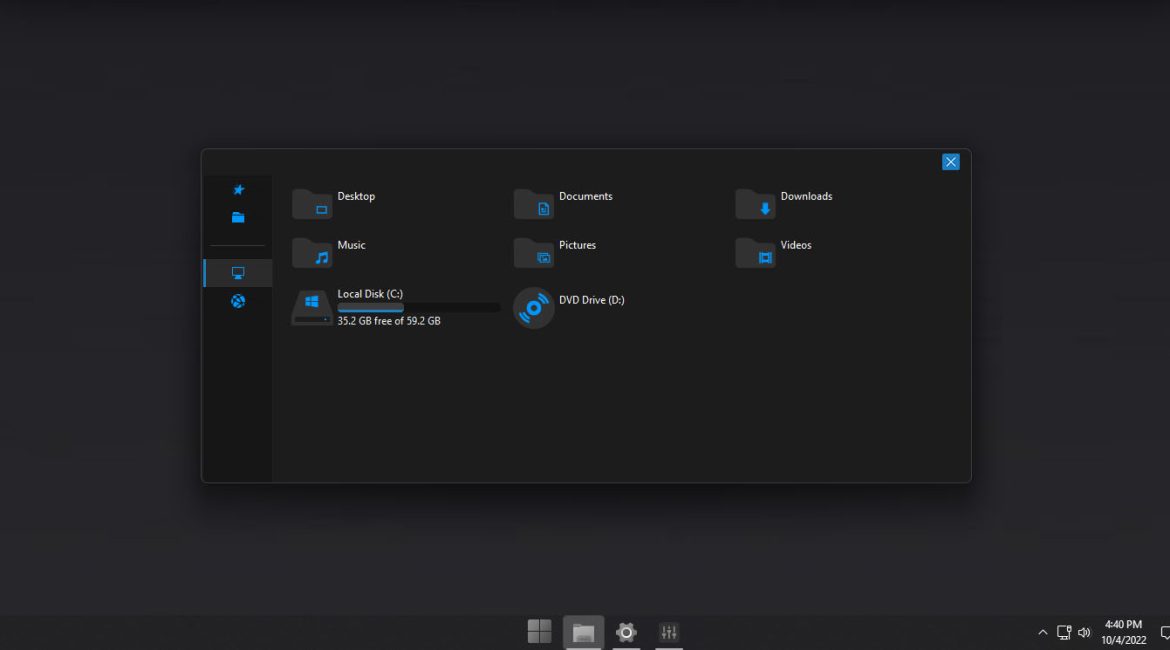Open the Videos folder
1170x650 pixels.
coord(775,252)
